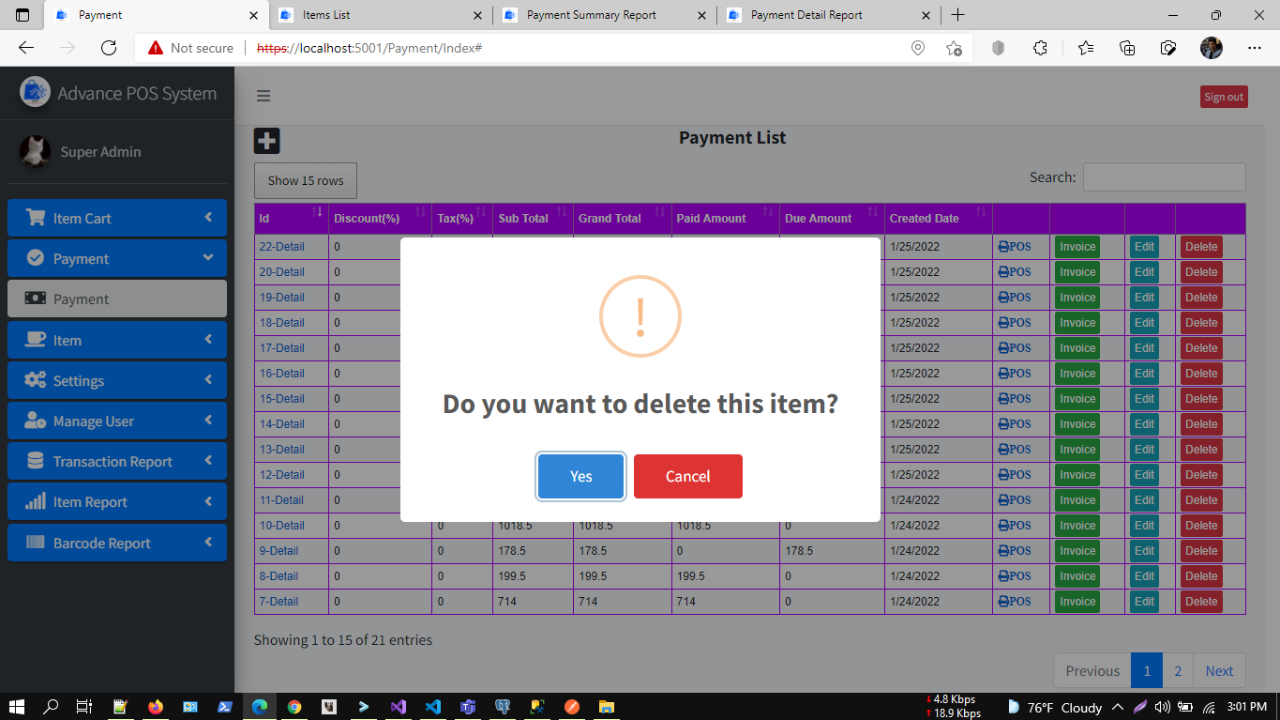This screenshot has height=720, width=1280.
Task: Open Firefox from the taskbar
Action: click(x=155, y=707)
